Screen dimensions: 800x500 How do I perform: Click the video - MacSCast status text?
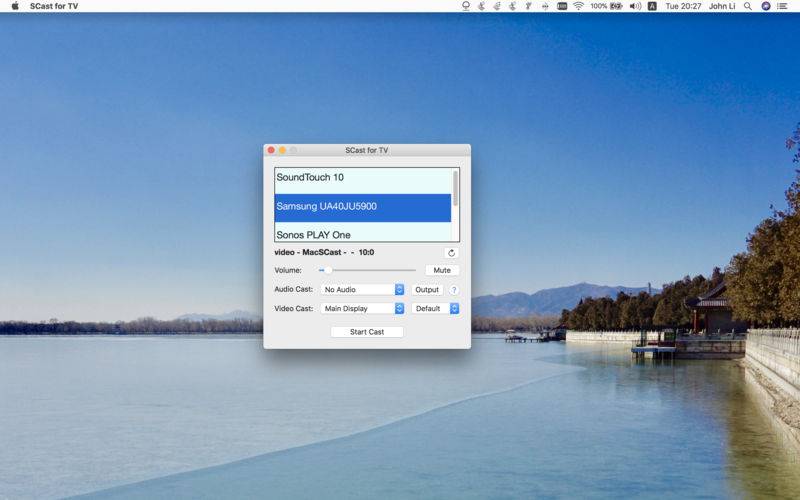click(x=324, y=252)
